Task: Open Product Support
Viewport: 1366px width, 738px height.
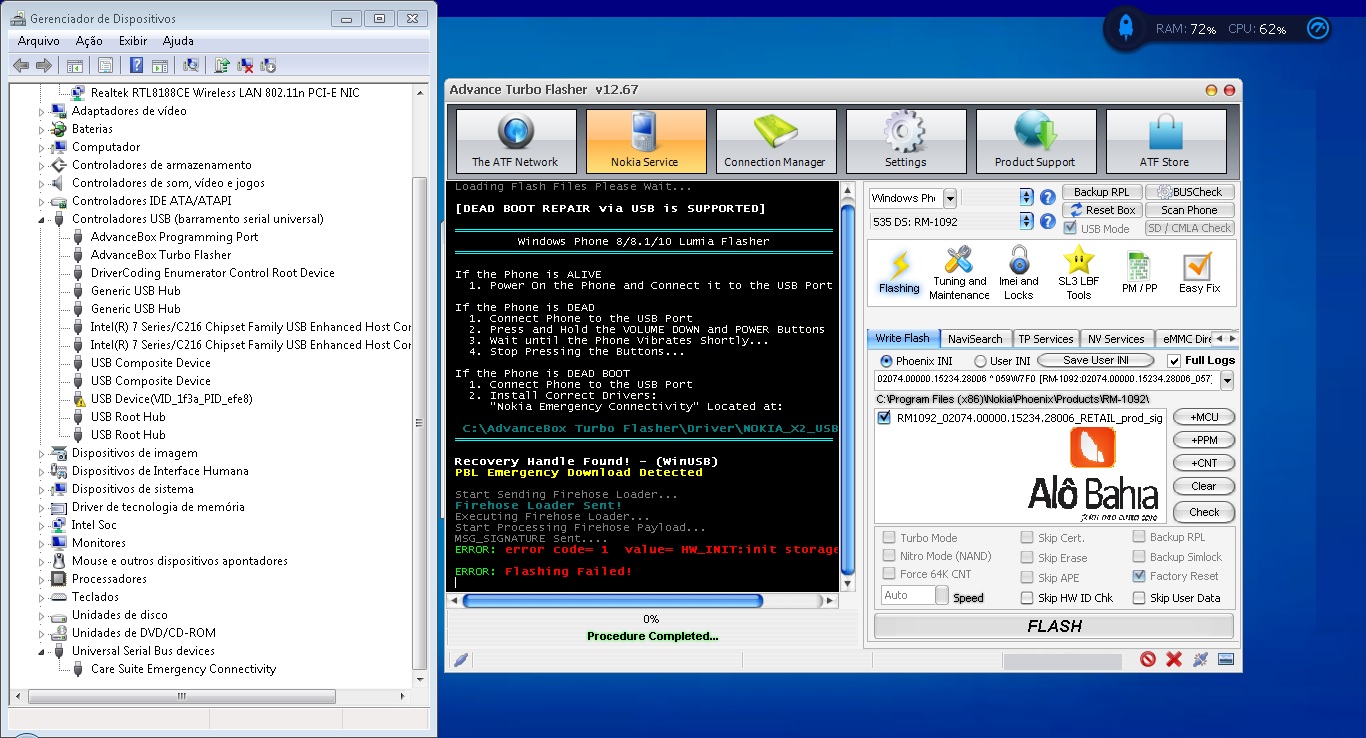Action: click(1036, 141)
